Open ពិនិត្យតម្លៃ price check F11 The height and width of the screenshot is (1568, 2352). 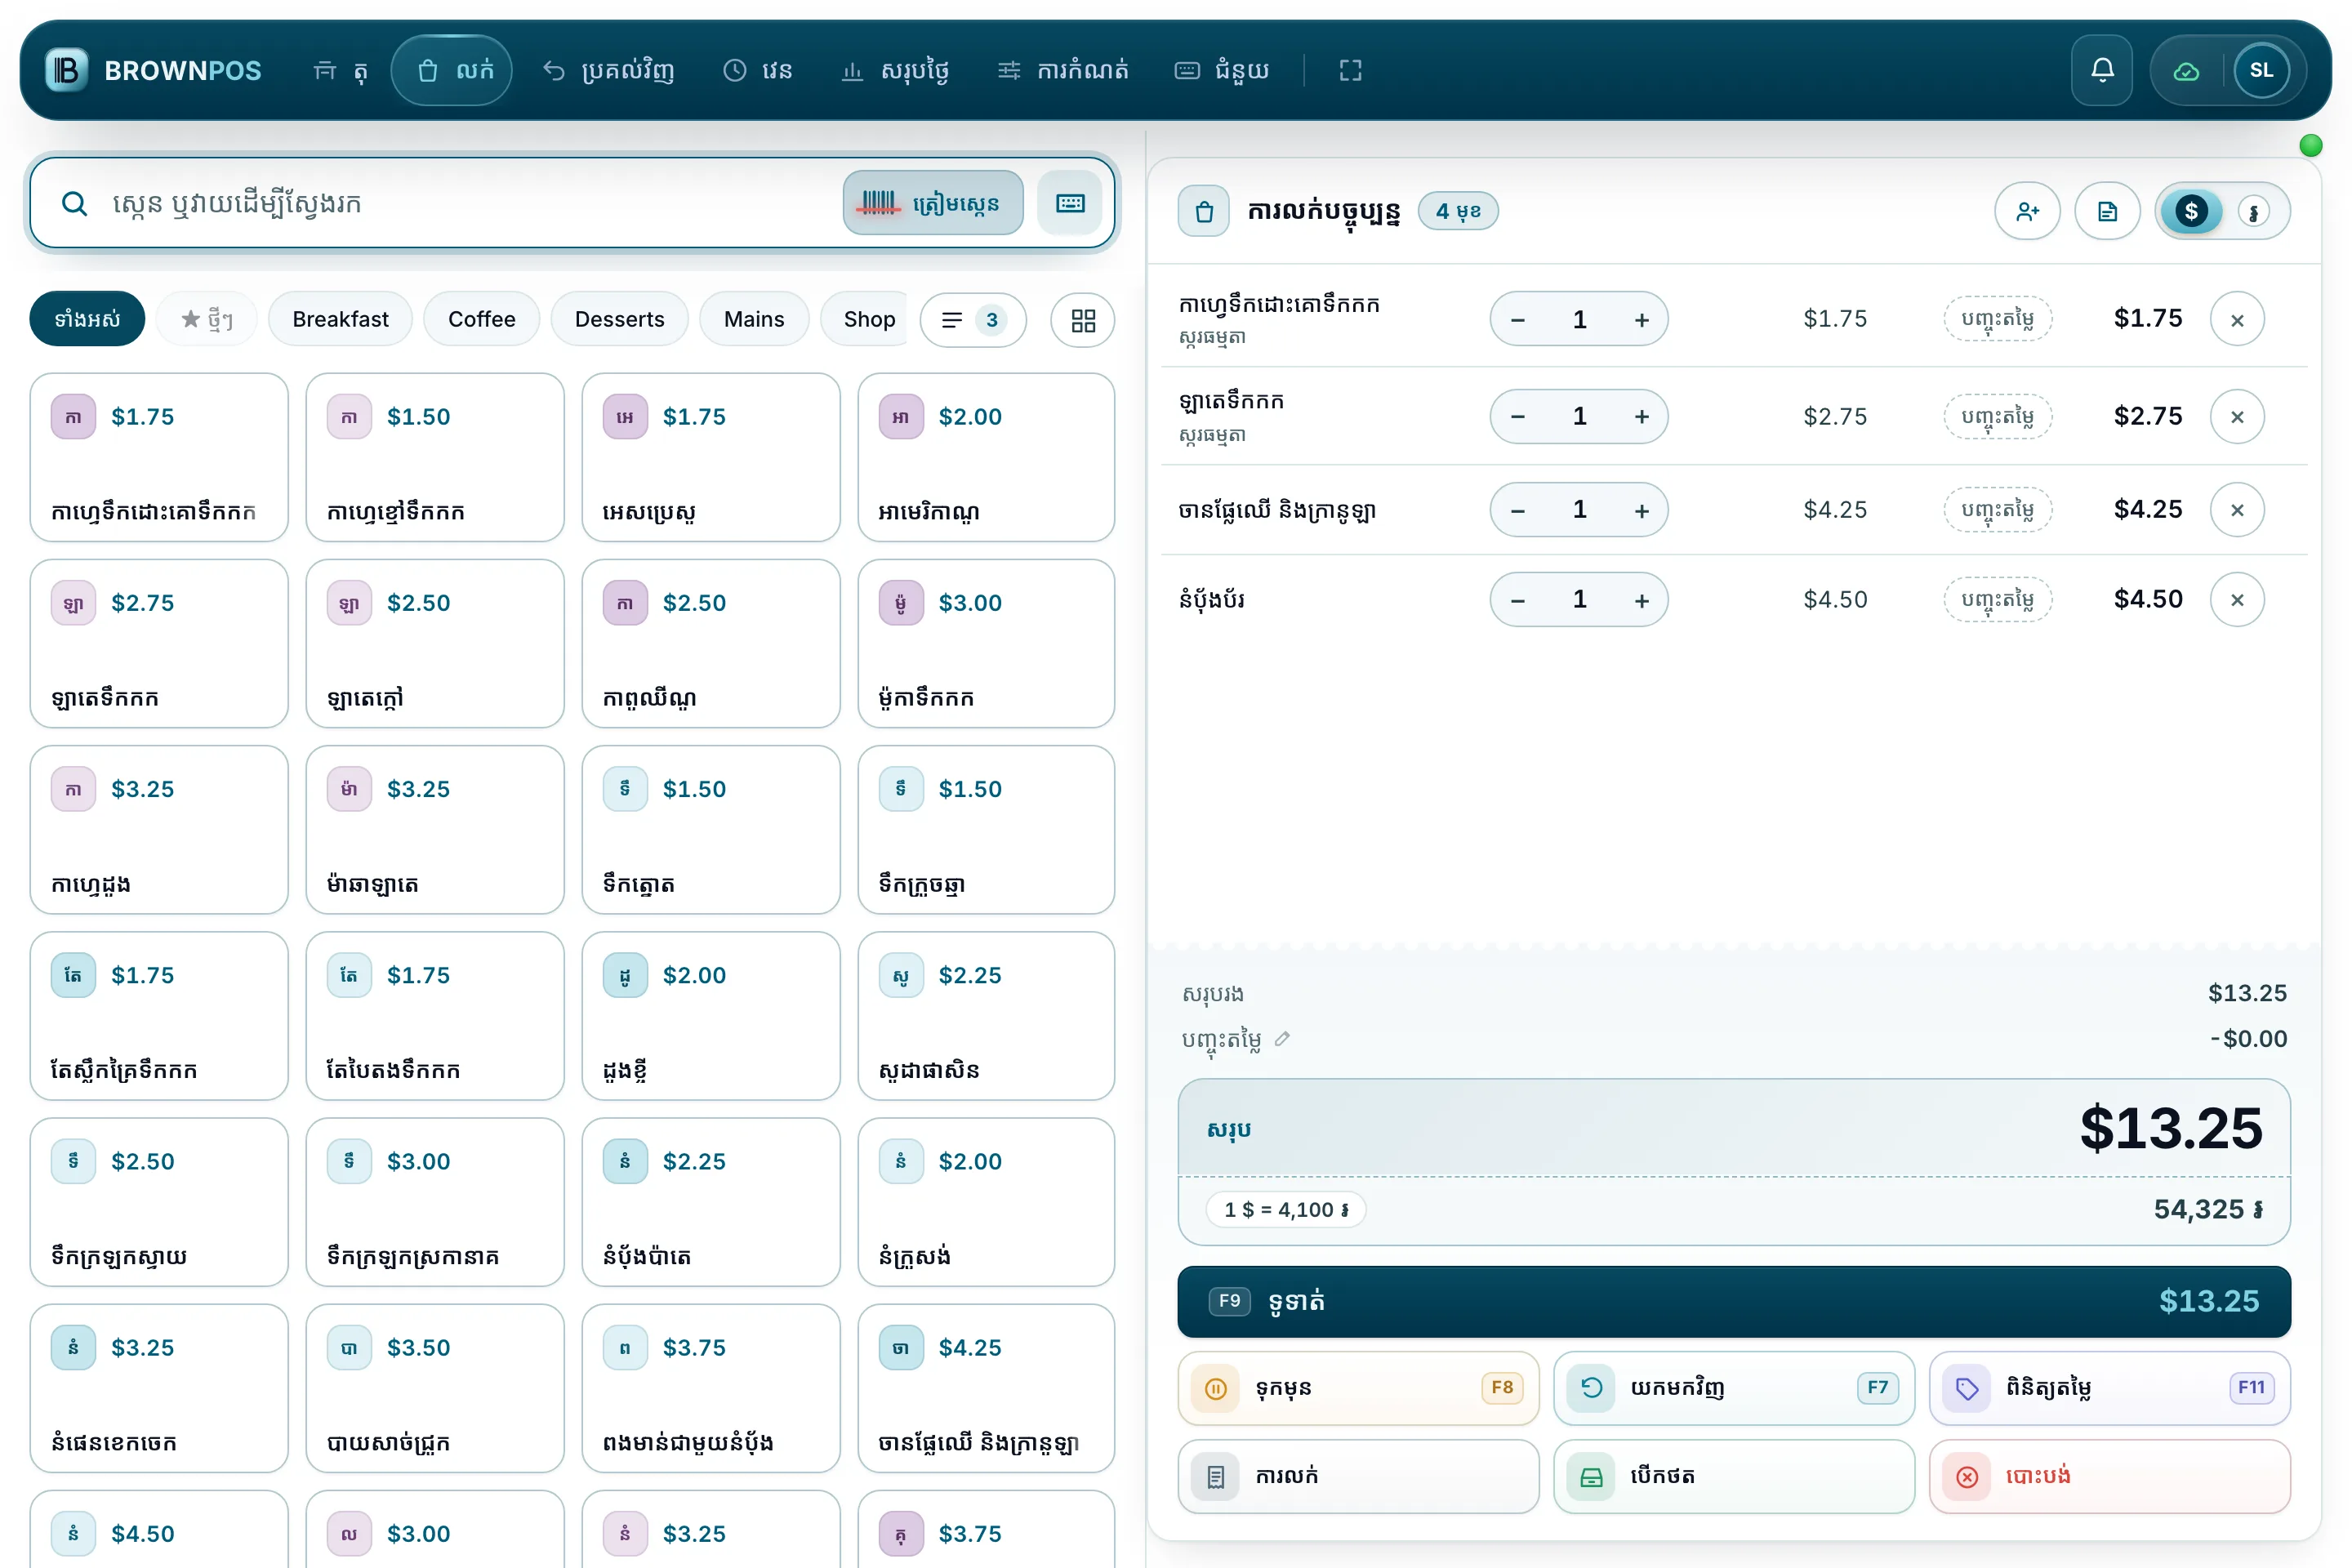pyautogui.click(x=2110, y=1388)
